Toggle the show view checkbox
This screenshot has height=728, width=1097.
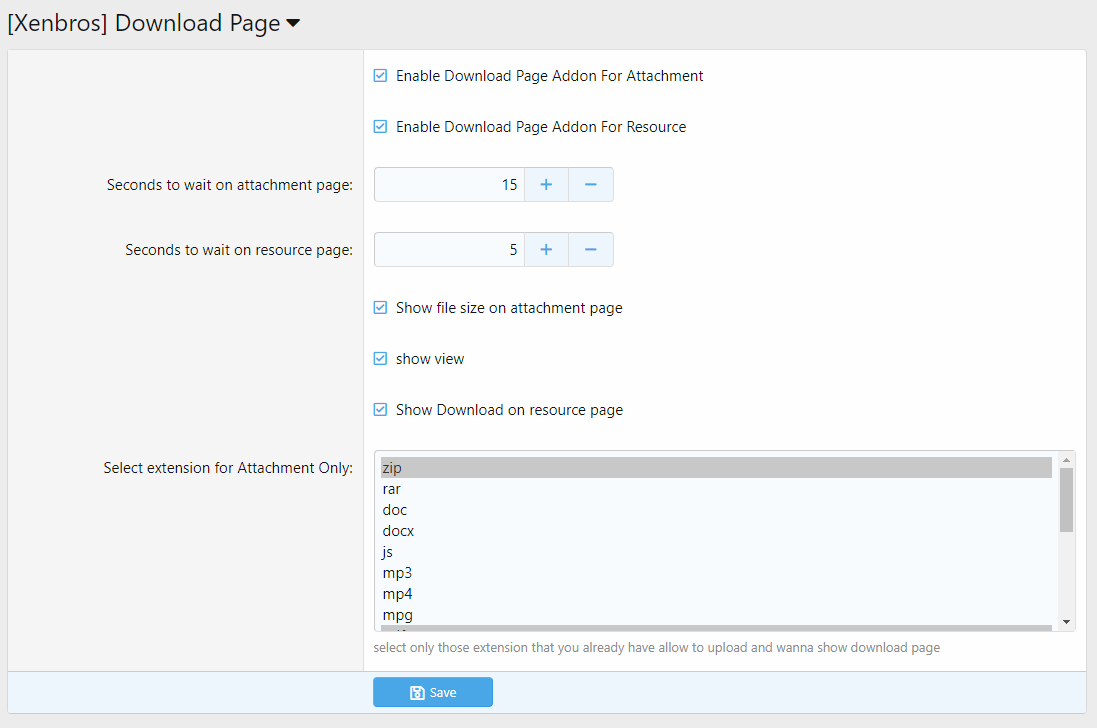point(380,359)
